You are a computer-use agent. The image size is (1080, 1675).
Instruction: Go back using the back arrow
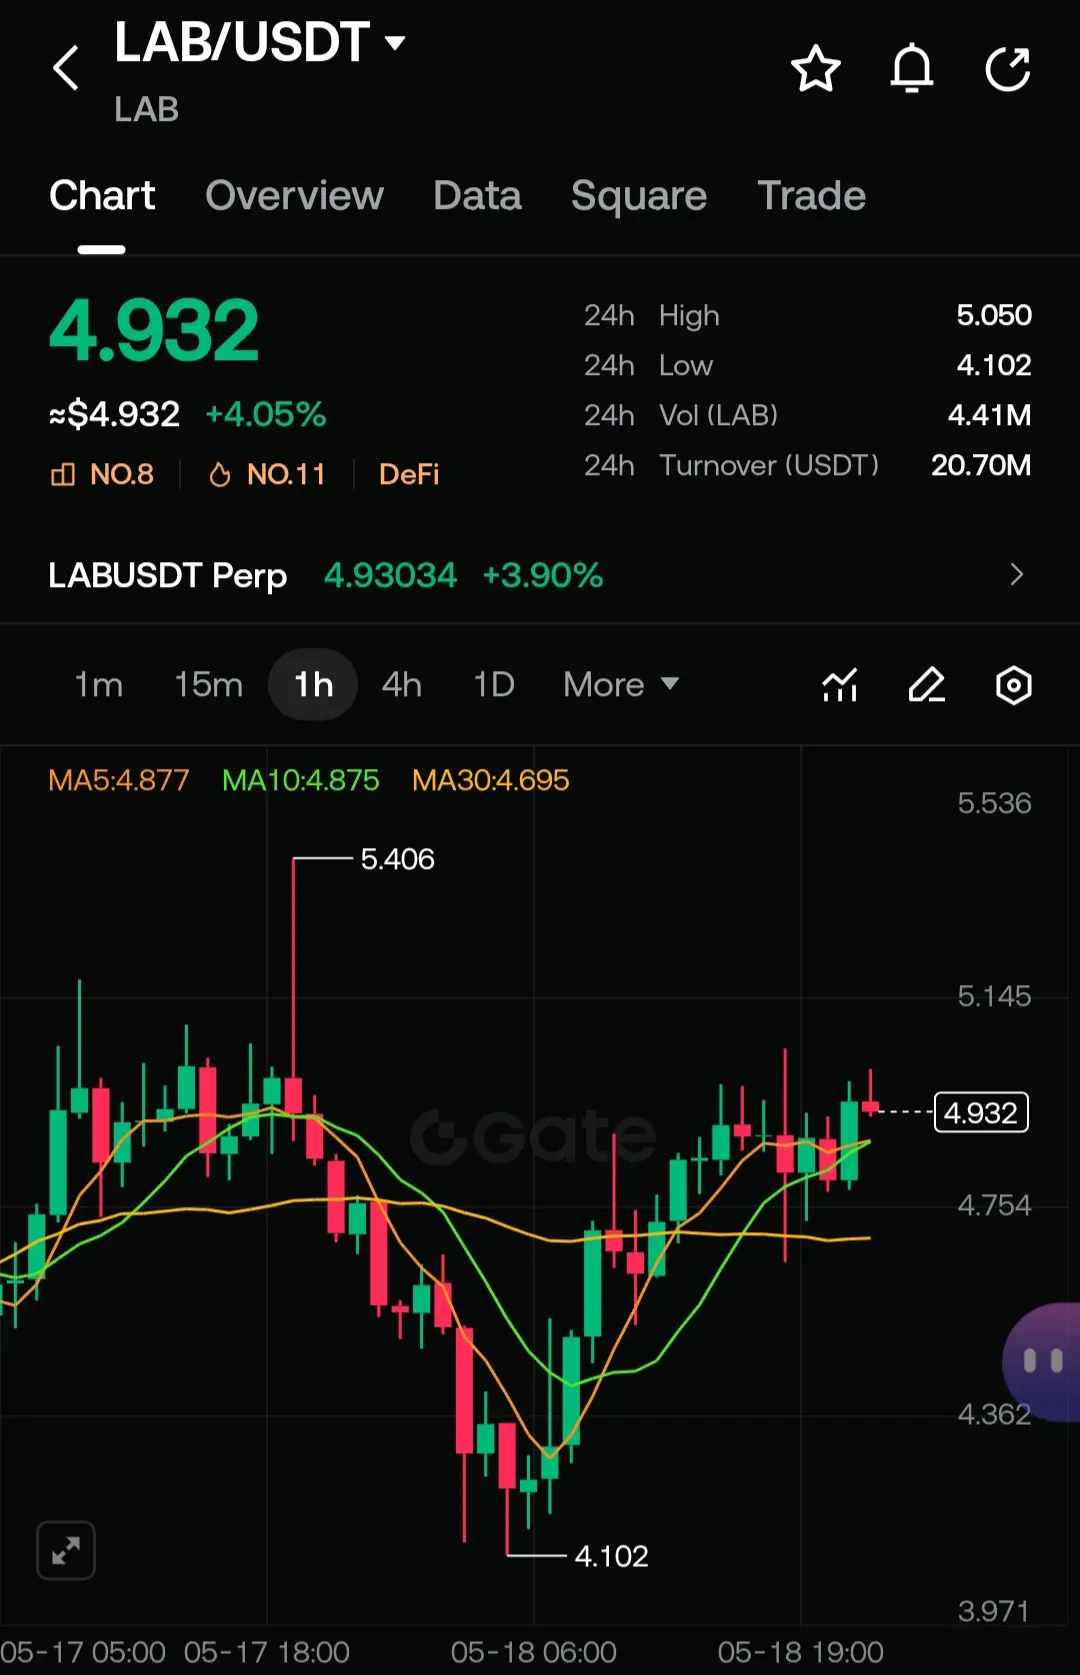[66, 68]
